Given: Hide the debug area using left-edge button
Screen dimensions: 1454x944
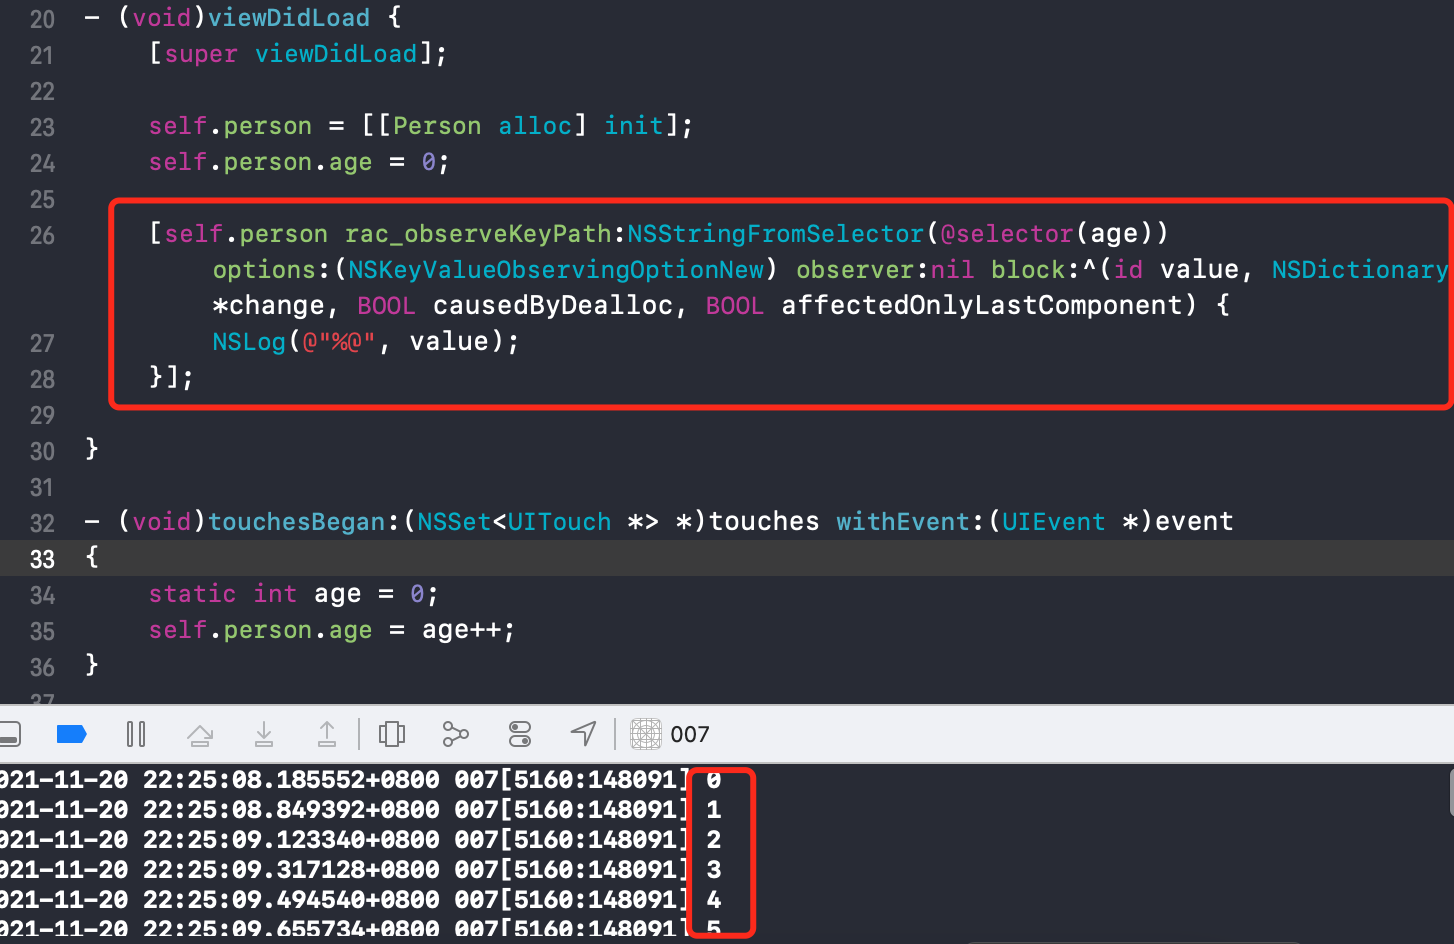Looking at the screenshot, I should 10,735.
